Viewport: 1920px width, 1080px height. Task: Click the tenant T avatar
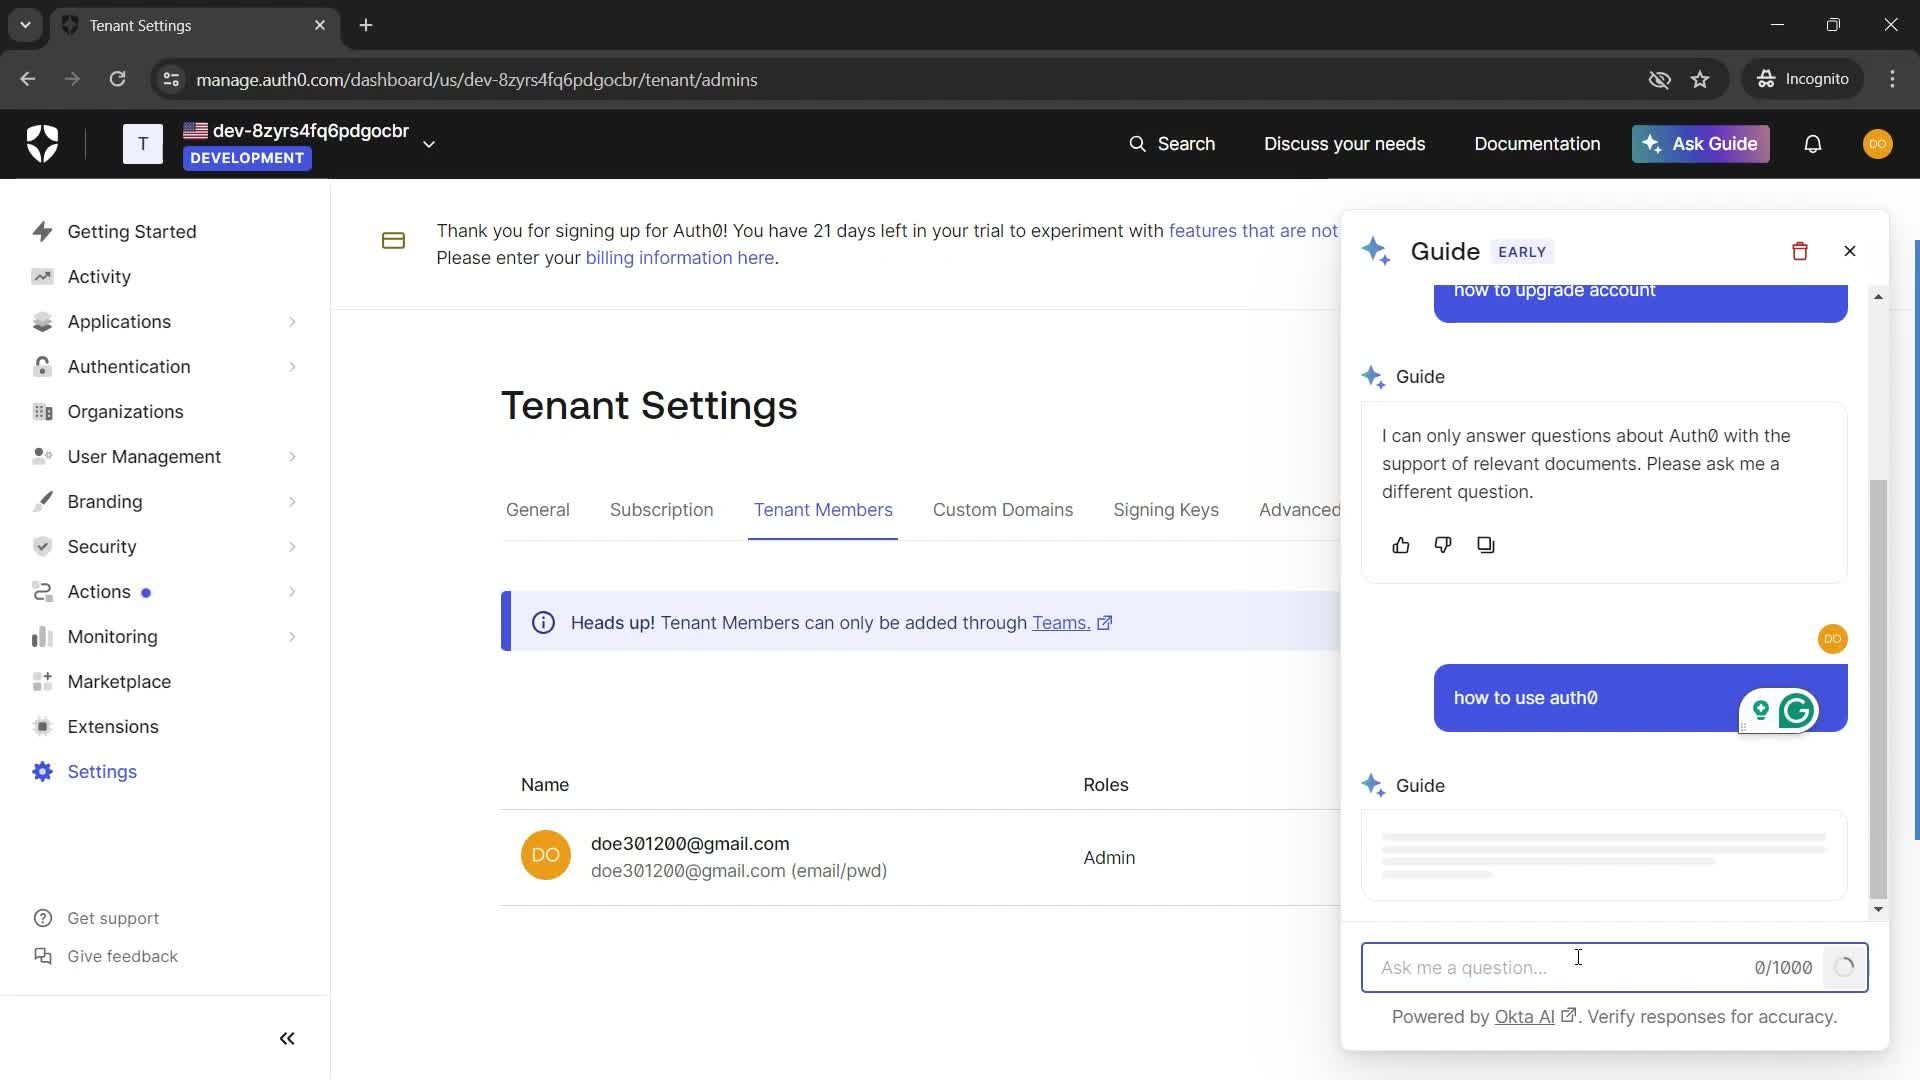click(143, 144)
